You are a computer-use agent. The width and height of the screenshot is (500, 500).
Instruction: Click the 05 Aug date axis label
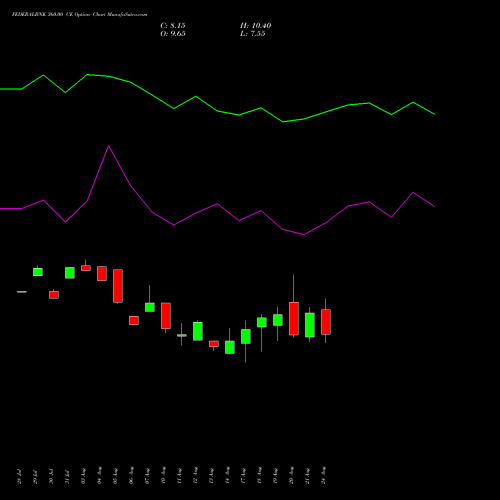coord(115,475)
